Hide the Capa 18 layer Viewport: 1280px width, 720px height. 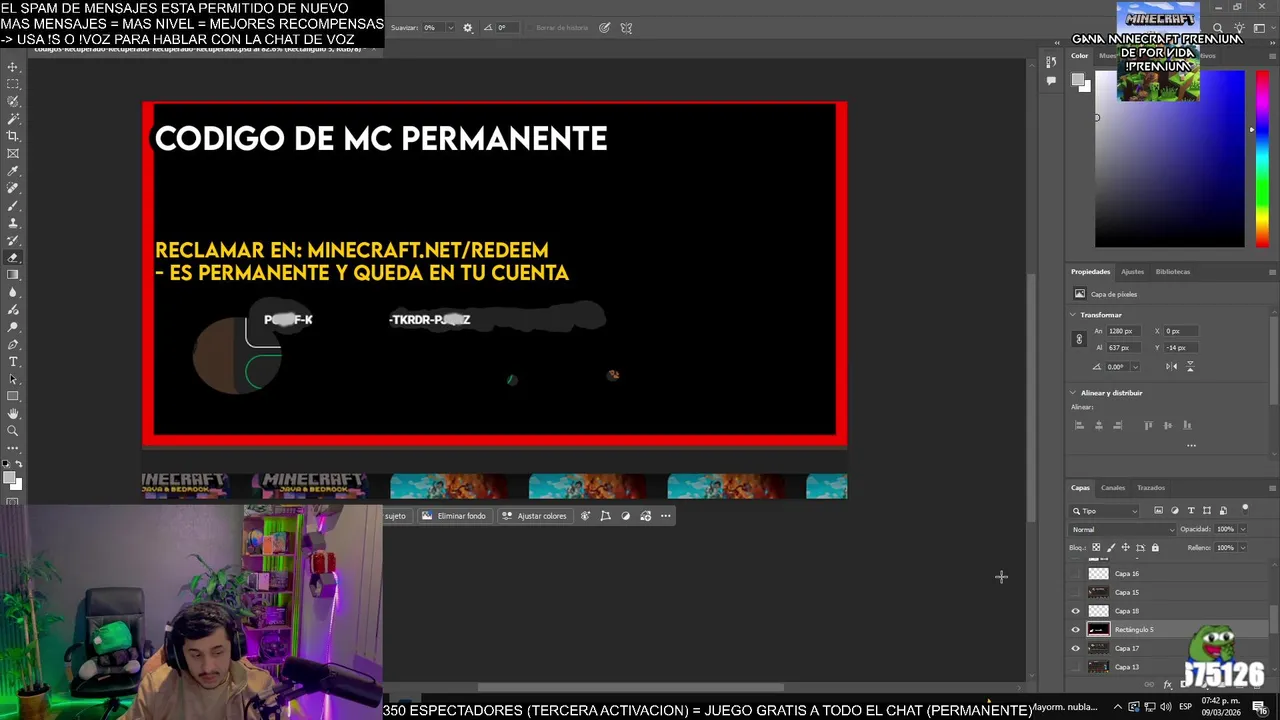(1076, 611)
